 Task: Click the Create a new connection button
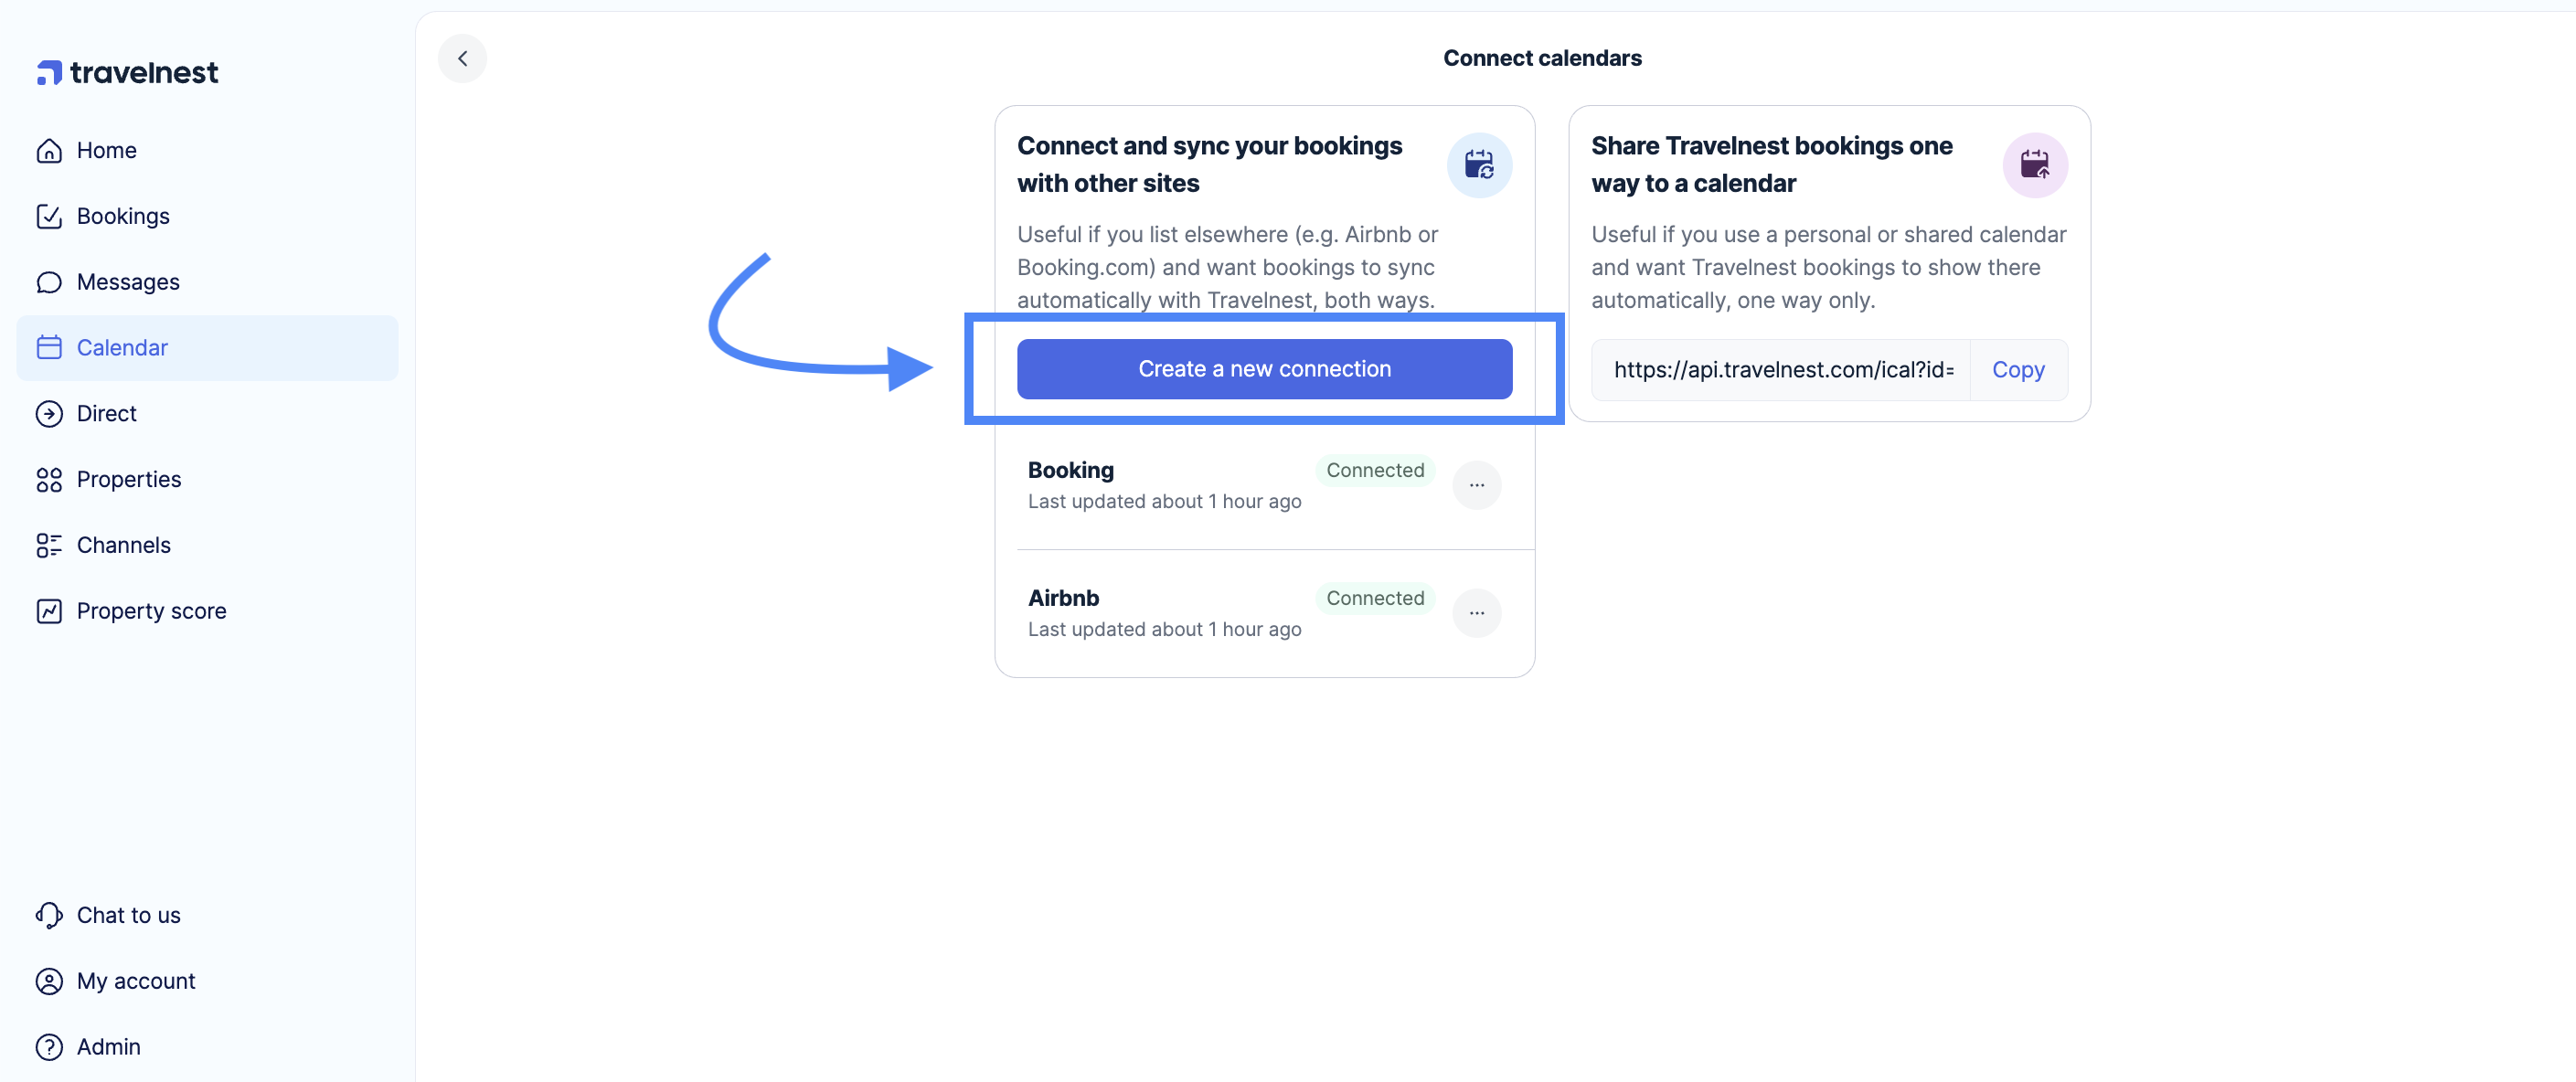(1263, 368)
